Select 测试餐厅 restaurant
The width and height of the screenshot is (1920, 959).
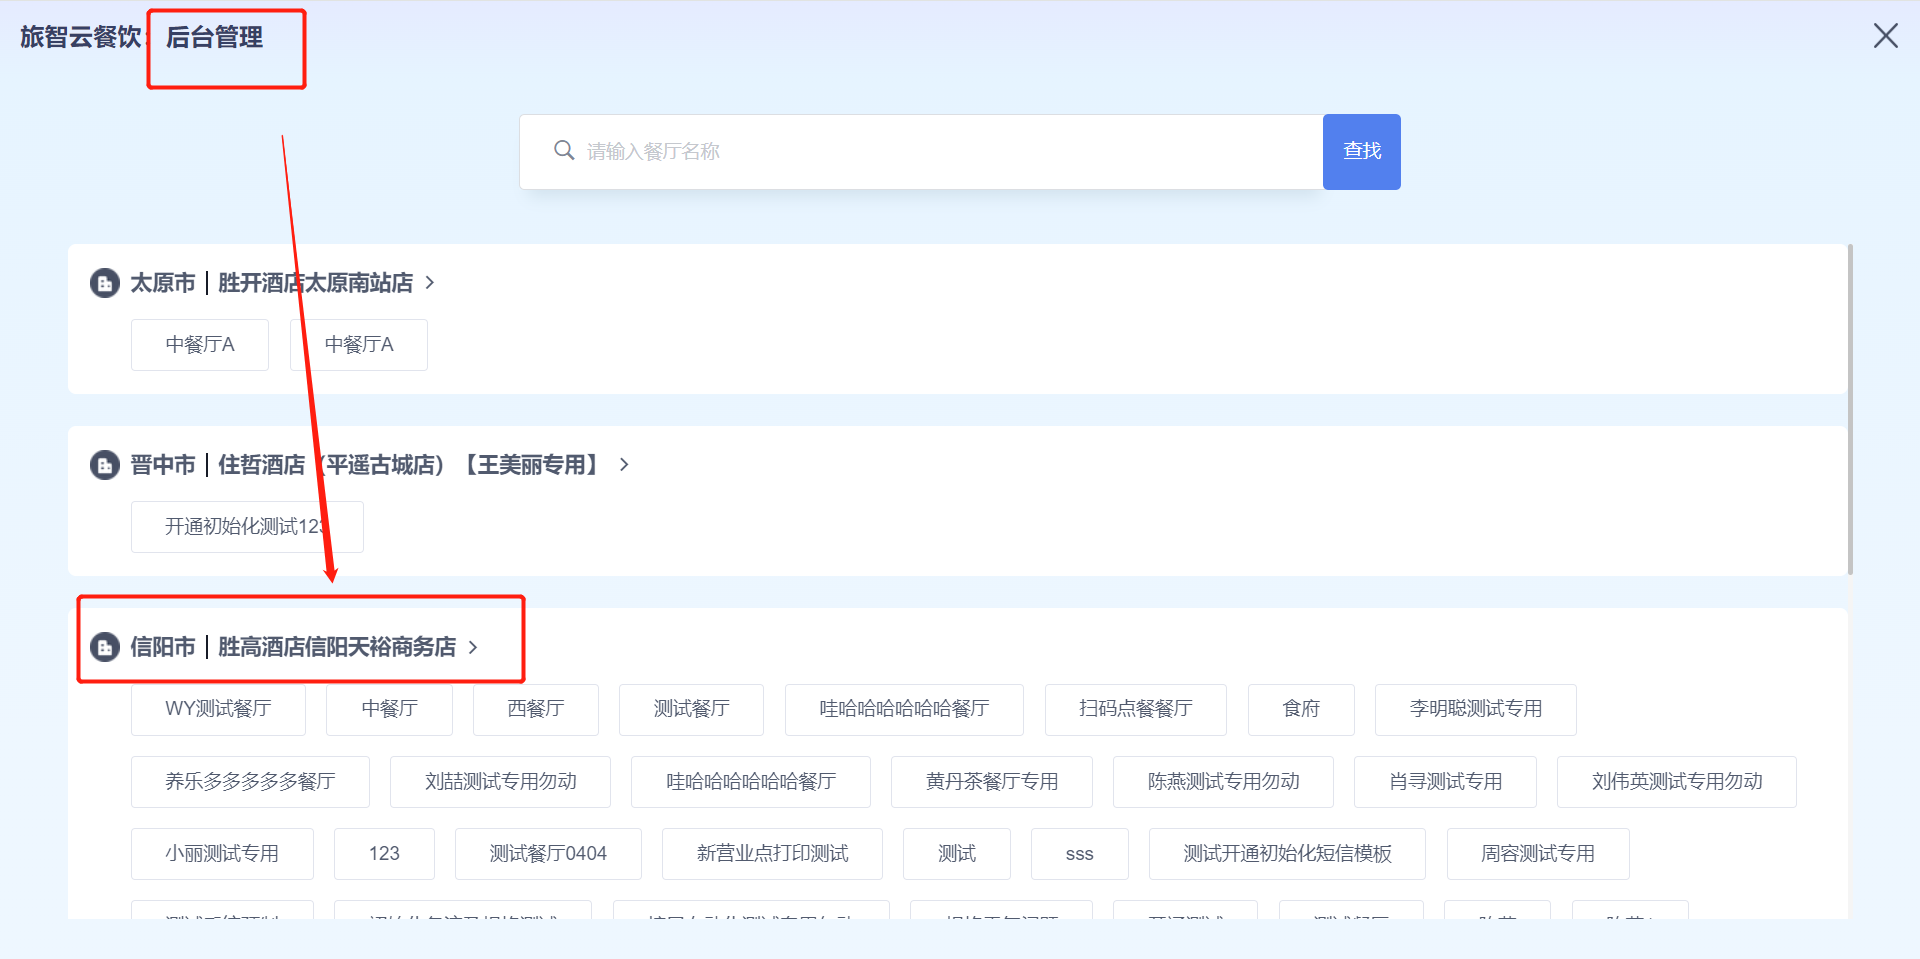691,709
